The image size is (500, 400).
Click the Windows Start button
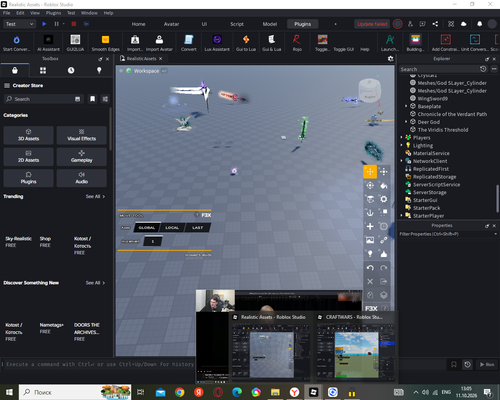pos(9,392)
